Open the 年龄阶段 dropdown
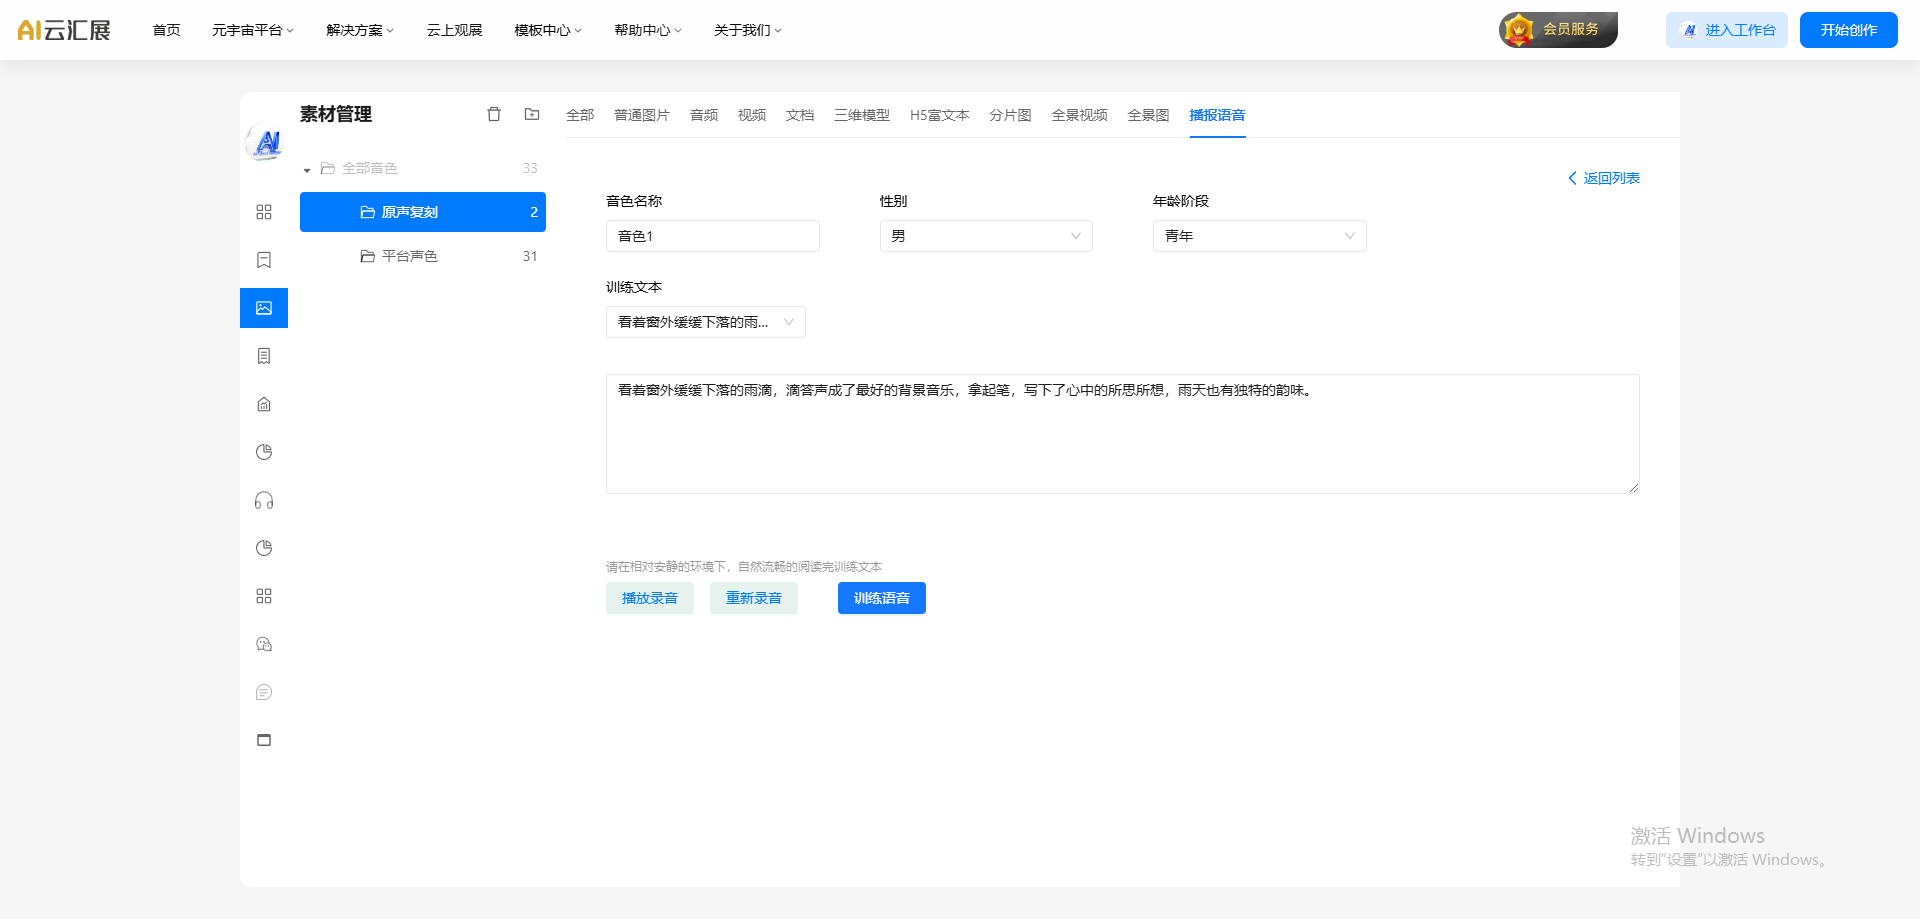 pyautogui.click(x=1259, y=236)
